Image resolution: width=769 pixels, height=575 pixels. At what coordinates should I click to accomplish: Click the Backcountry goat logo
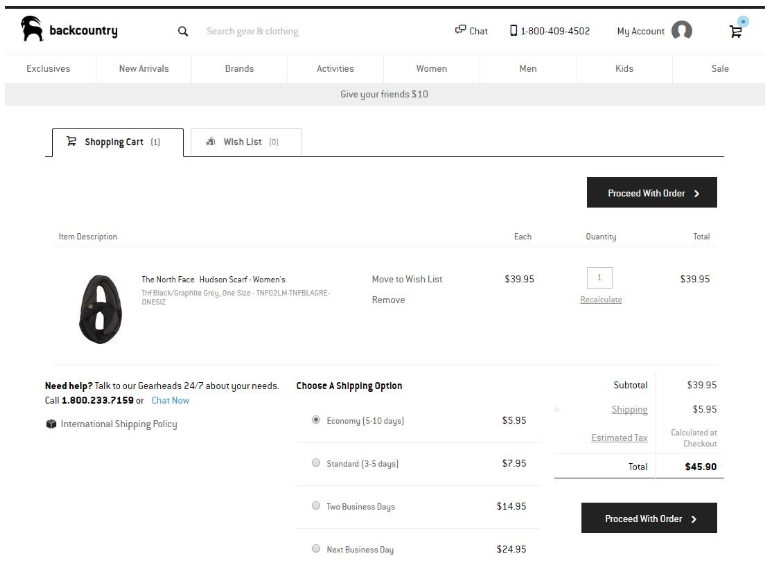[32, 30]
